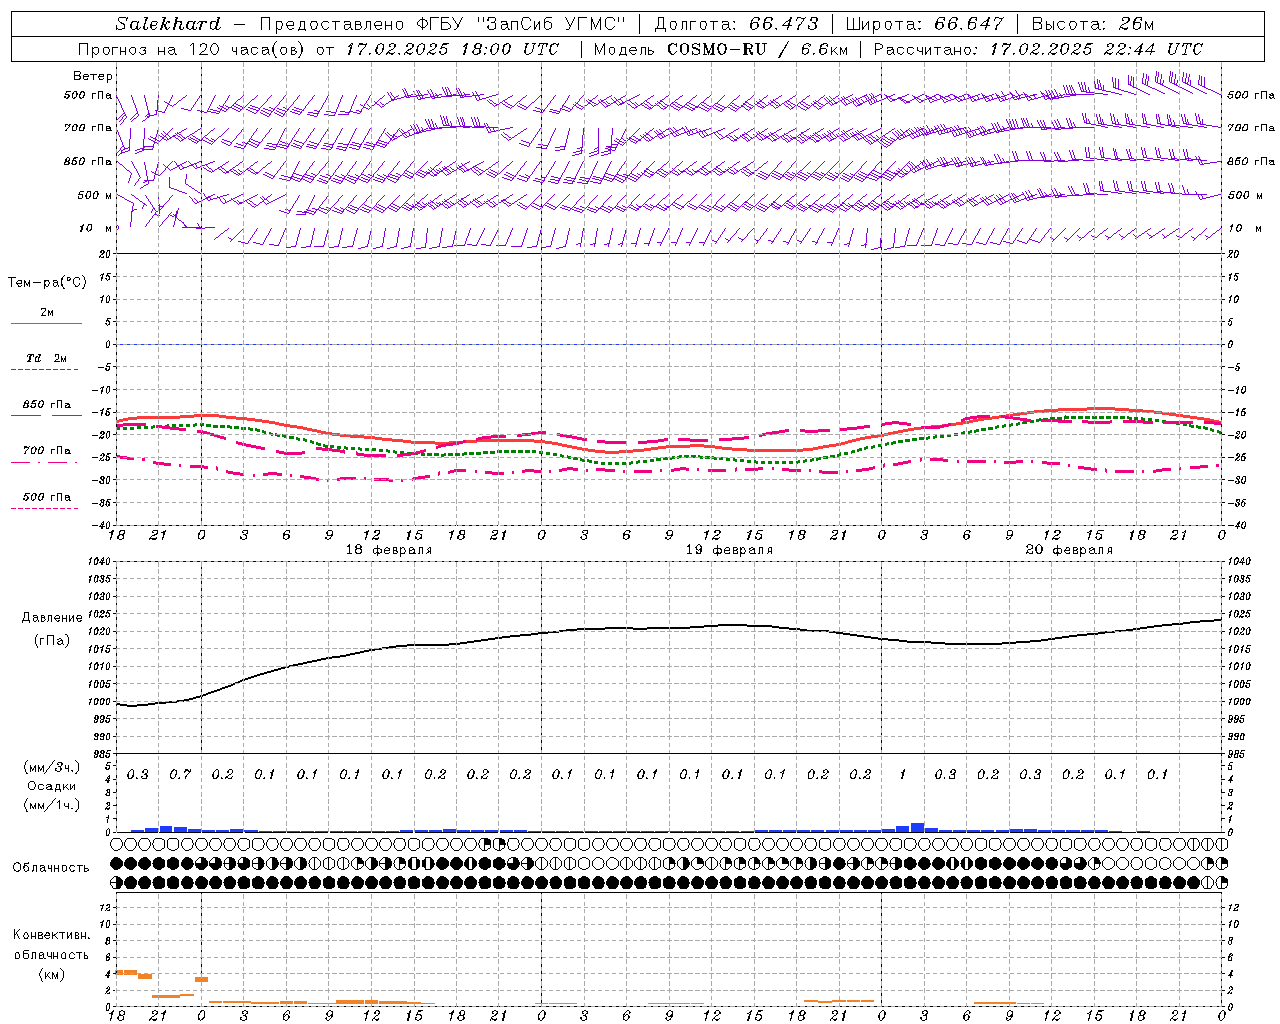Click the 'Прогноз на 120 часа(ов)' forecast text
This screenshot has height=1024, width=1280.
(x=192, y=49)
